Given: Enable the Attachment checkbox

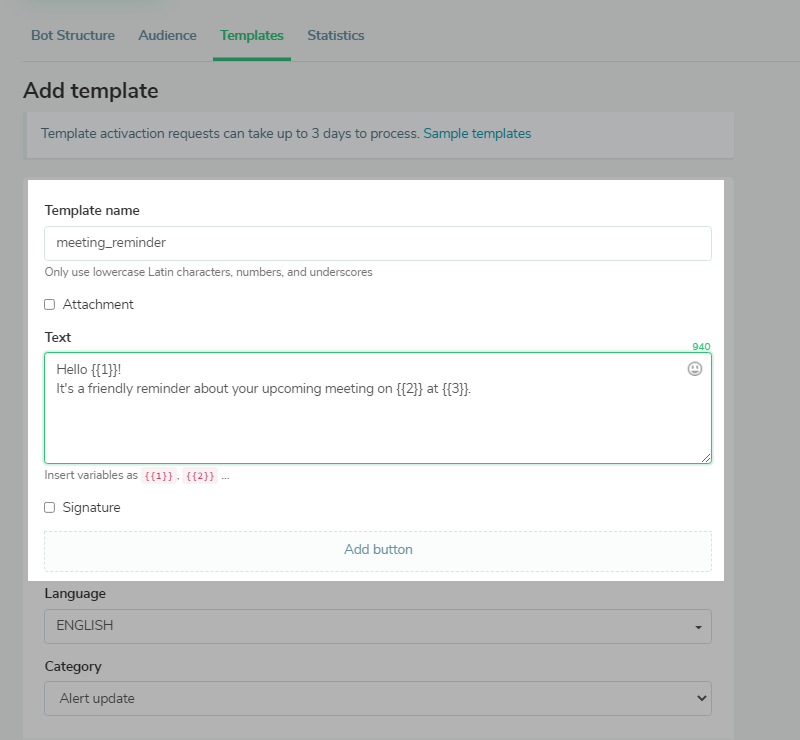Looking at the screenshot, I should click(x=50, y=305).
